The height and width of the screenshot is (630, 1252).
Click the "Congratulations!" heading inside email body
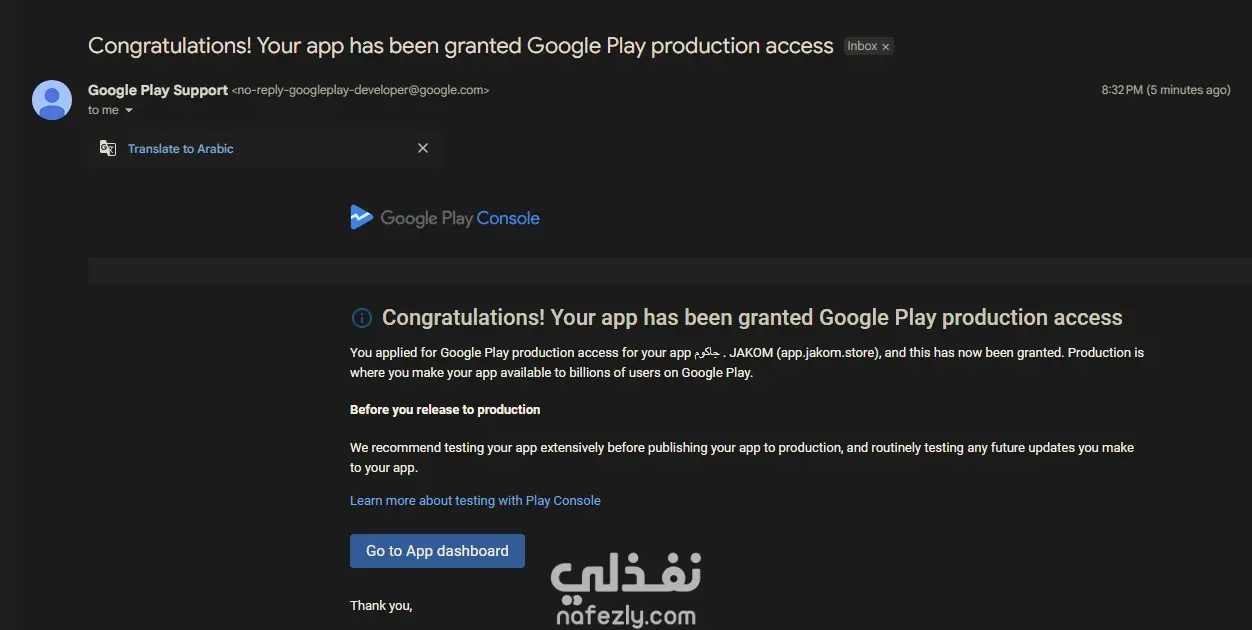coord(752,318)
